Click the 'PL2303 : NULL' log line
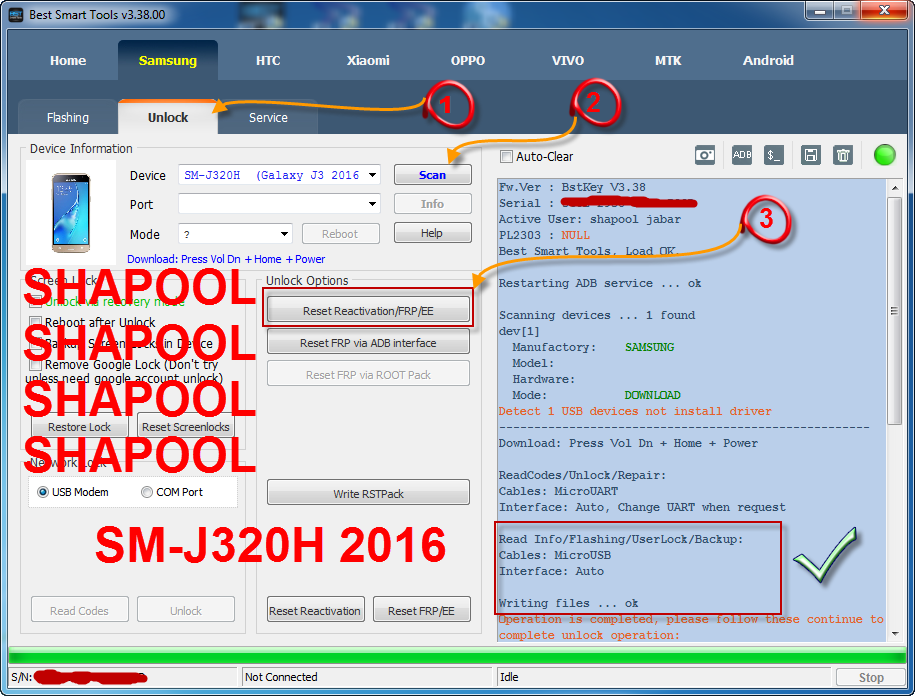Viewport: 915px width, 696px height. 544,235
